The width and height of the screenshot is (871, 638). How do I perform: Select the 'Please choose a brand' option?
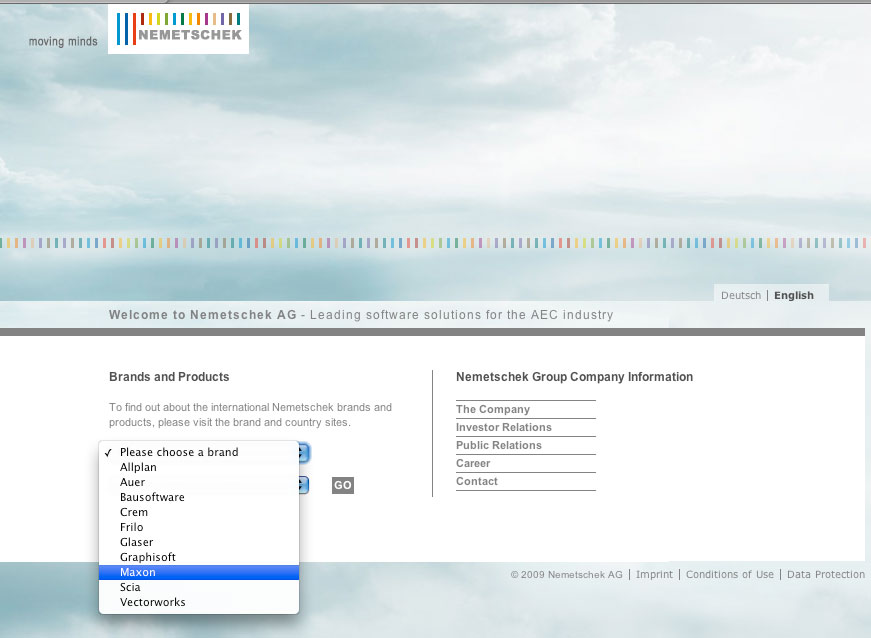point(199,452)
